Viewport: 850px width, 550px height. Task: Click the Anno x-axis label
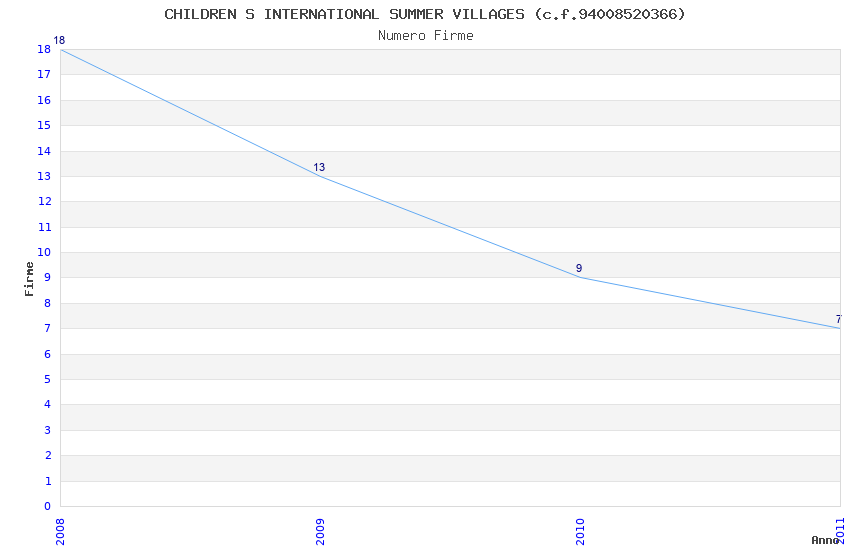click(x=824, y=540)
